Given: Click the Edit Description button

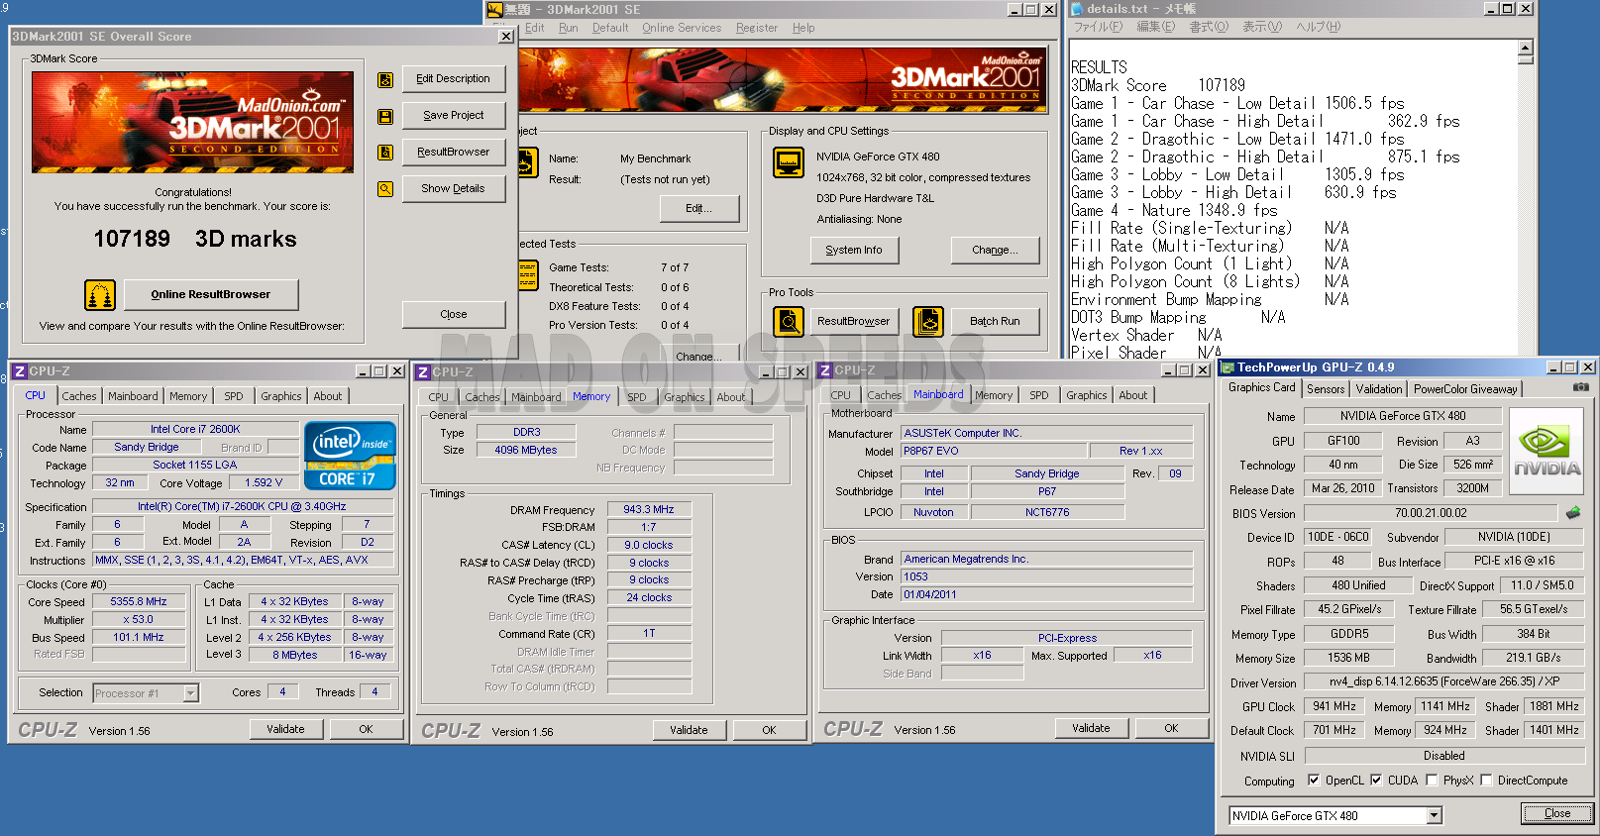Looking at the screenshot, I should pos(453,79).
